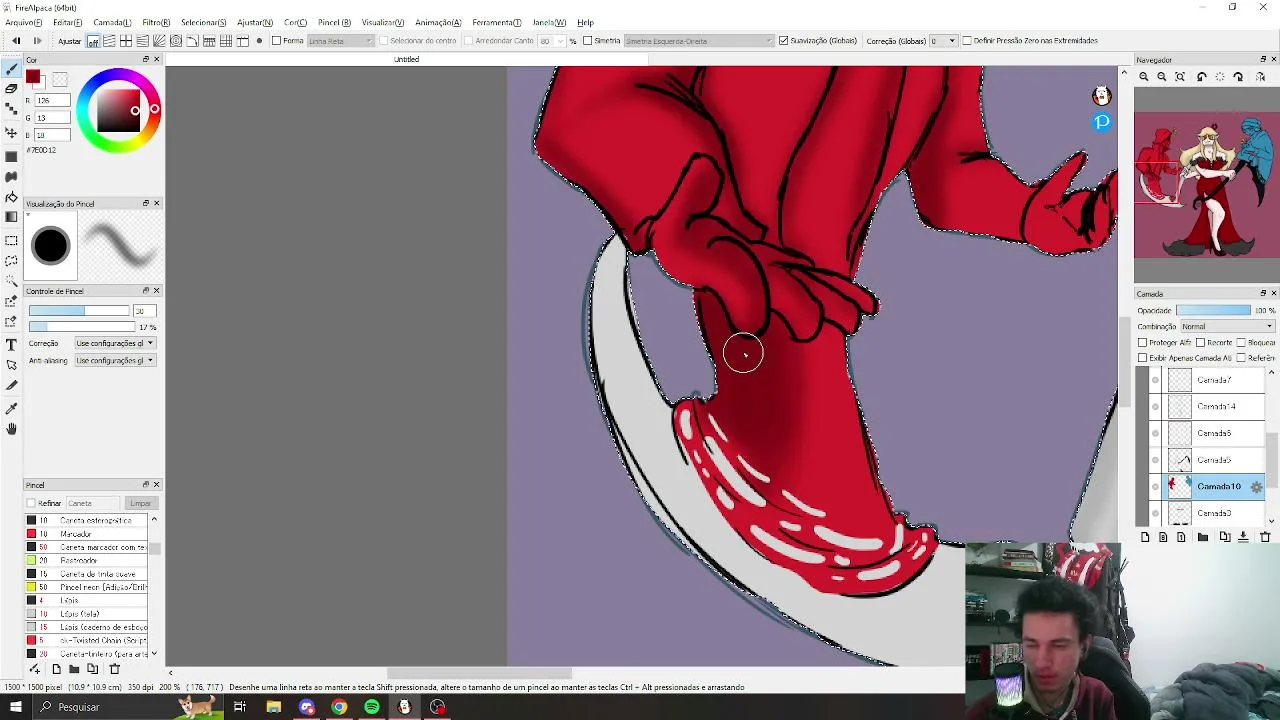Image resolution: width=1280 pixels, height=720 pixels.
Task: Toggle the Refinar checkbox in the Pincel panel
Action: click(x=31, y=503)
